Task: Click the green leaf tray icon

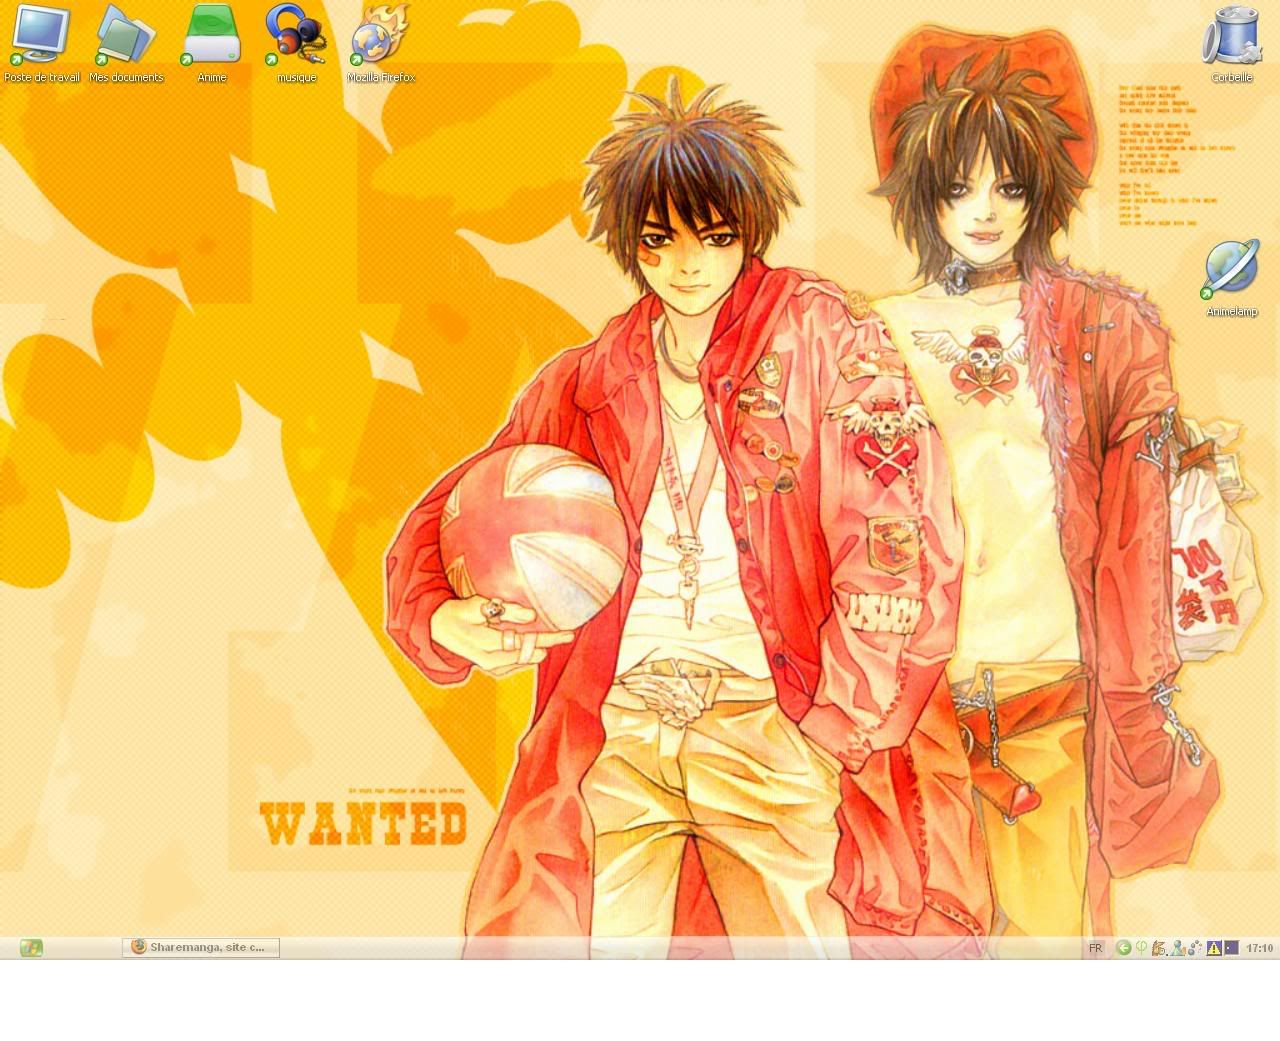Action: [1141, 948]
